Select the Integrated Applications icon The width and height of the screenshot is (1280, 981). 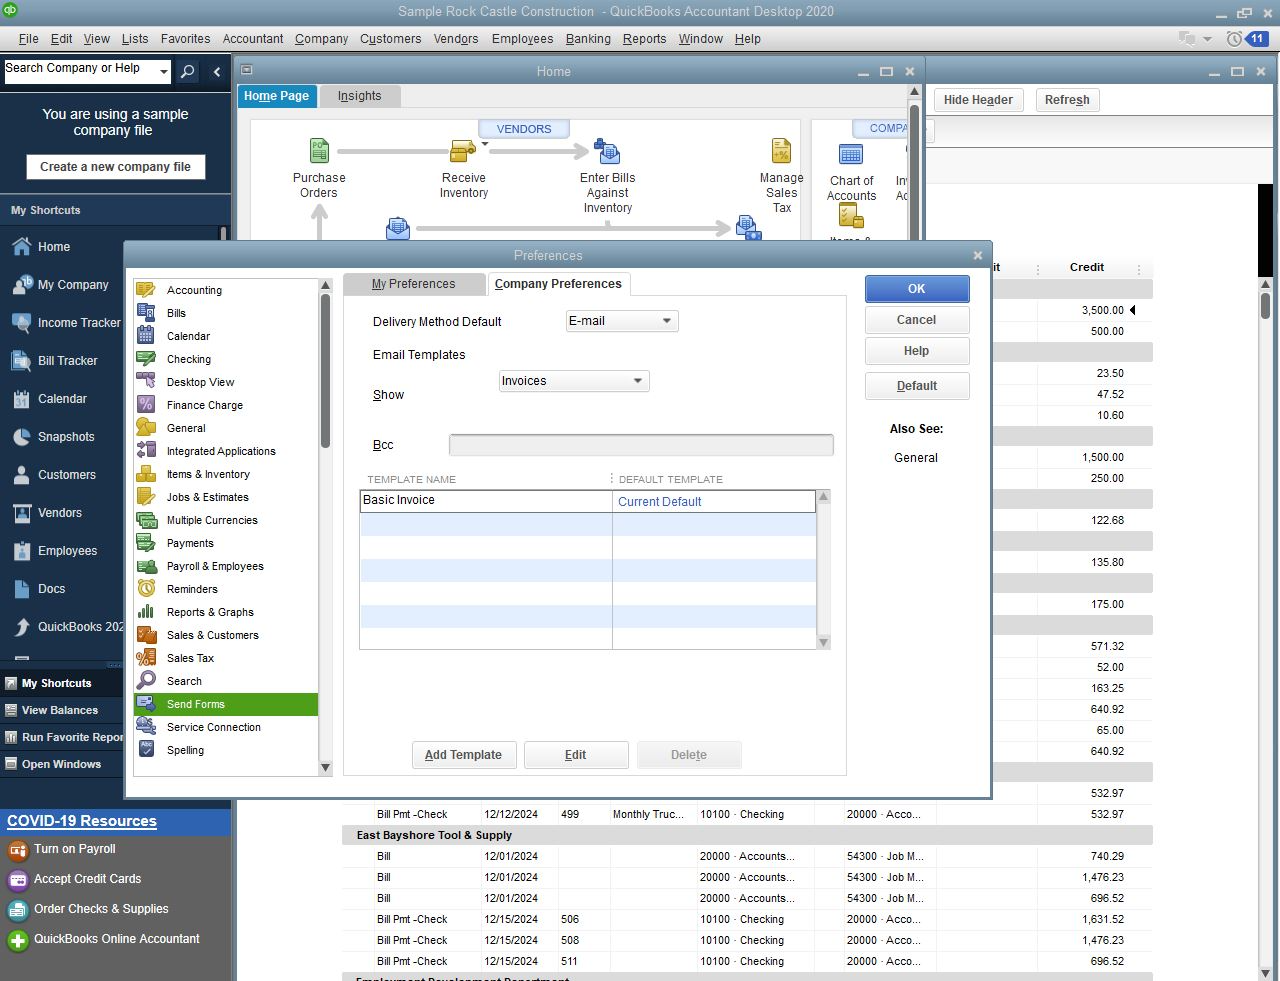tap(146, 451)
